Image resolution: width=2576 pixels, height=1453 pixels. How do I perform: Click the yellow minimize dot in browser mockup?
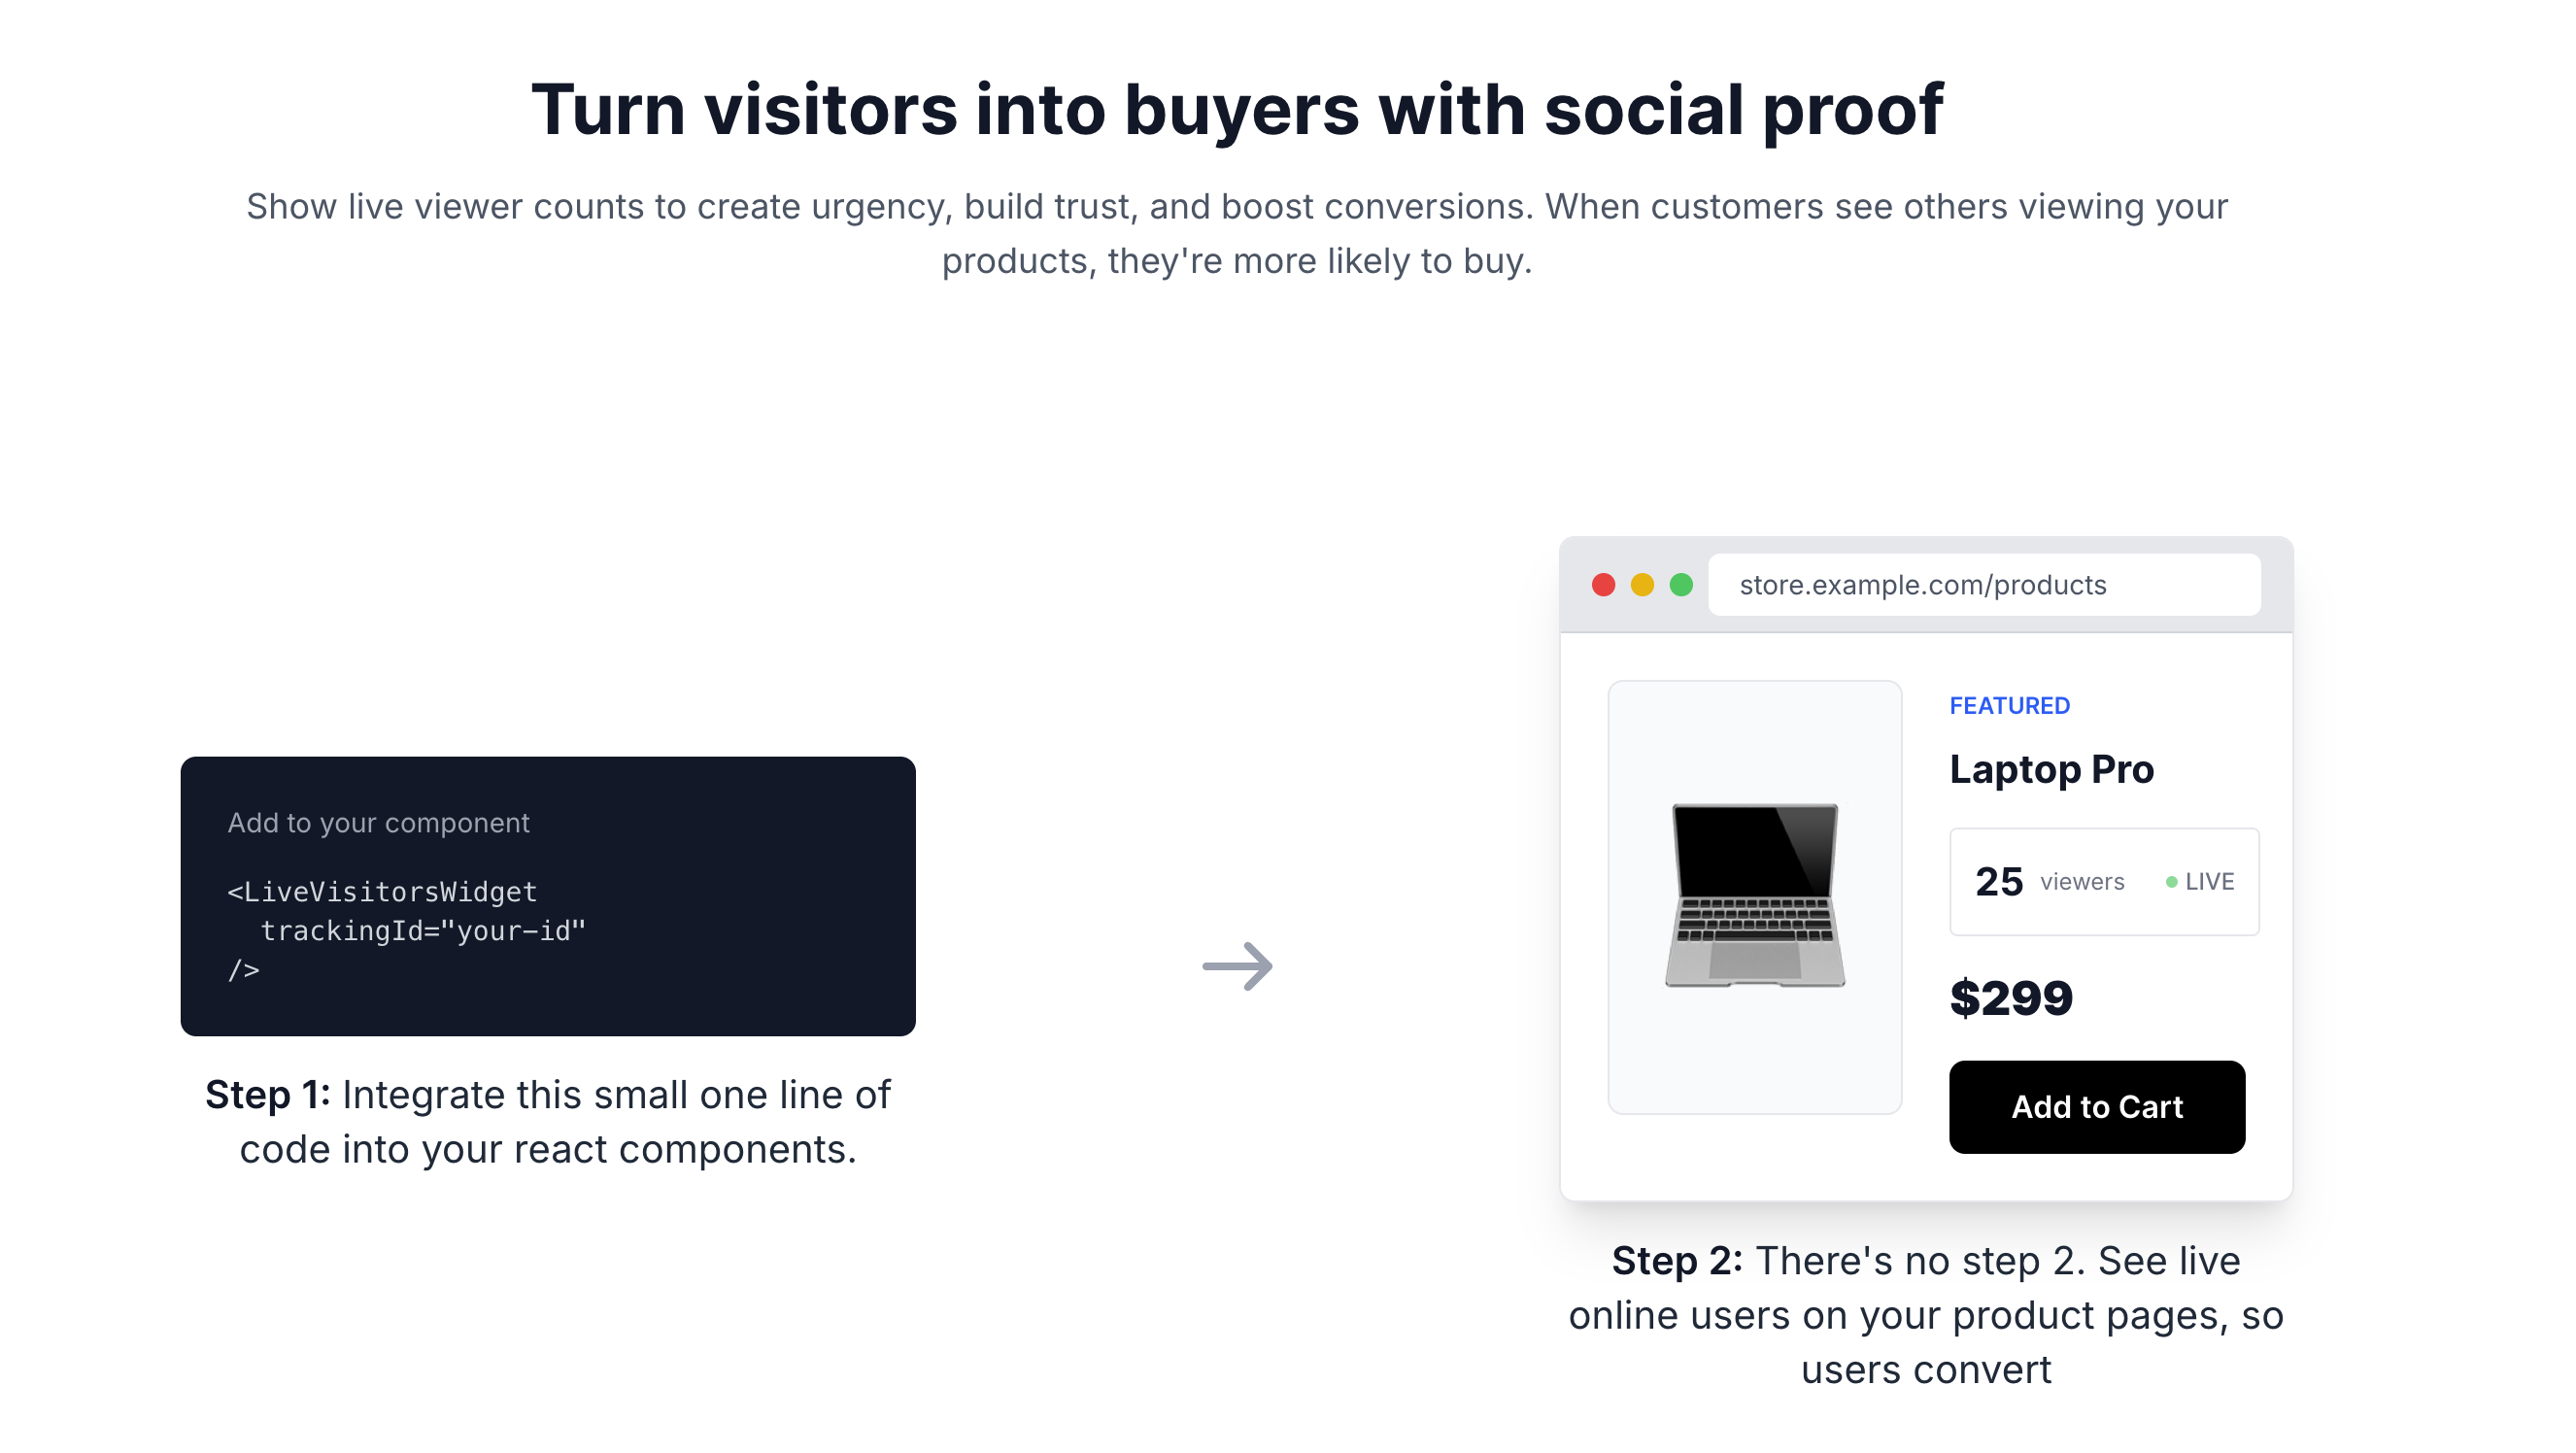point(1643,583)
